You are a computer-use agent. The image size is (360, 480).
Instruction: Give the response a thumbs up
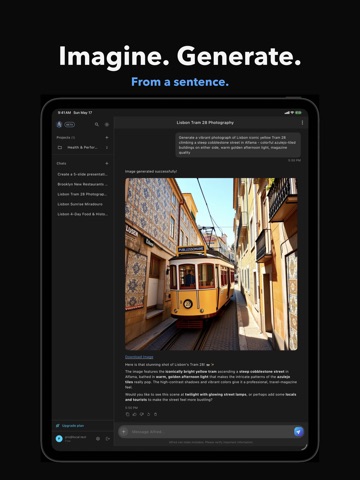[x=134, y=414]
